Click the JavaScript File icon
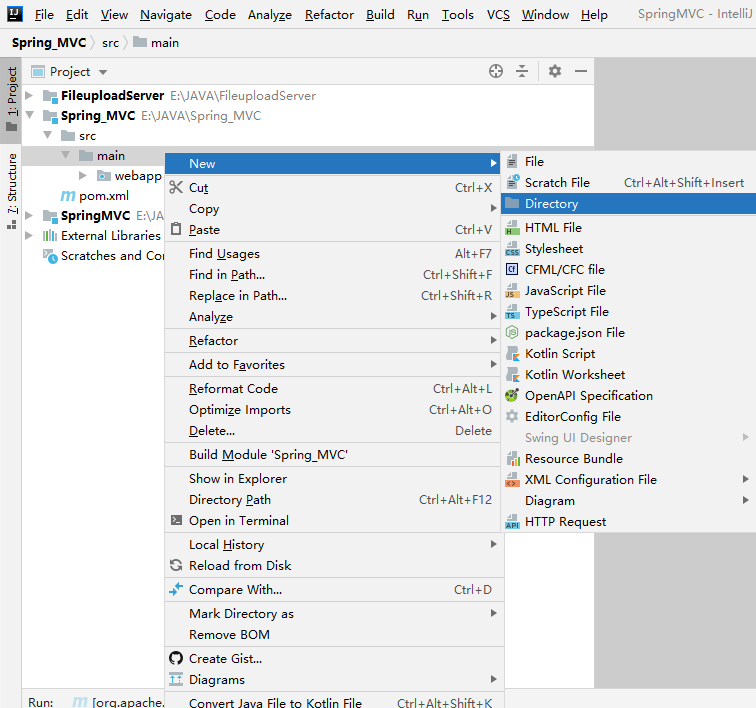756x708 pixels. (512, 290)
